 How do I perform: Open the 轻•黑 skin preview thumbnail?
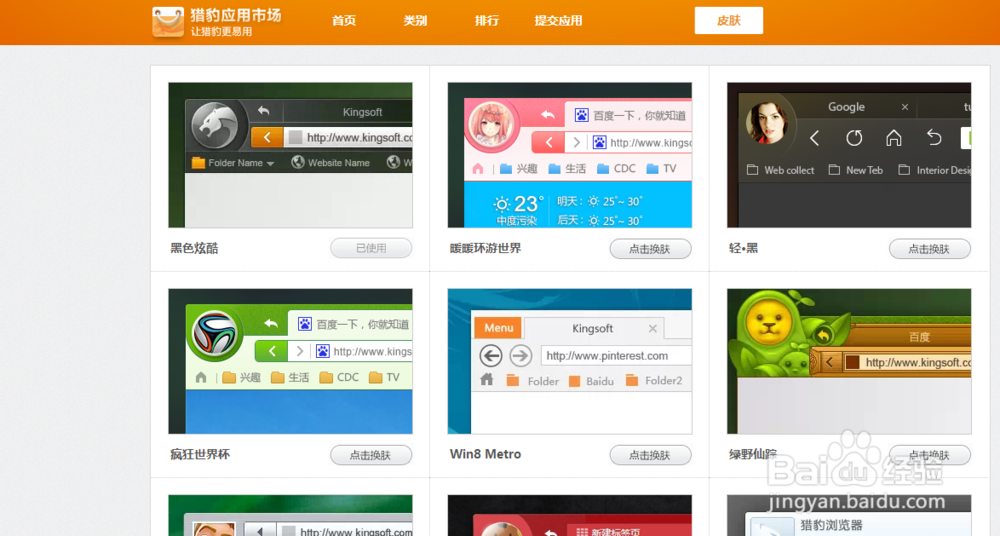tap(849, 155)
